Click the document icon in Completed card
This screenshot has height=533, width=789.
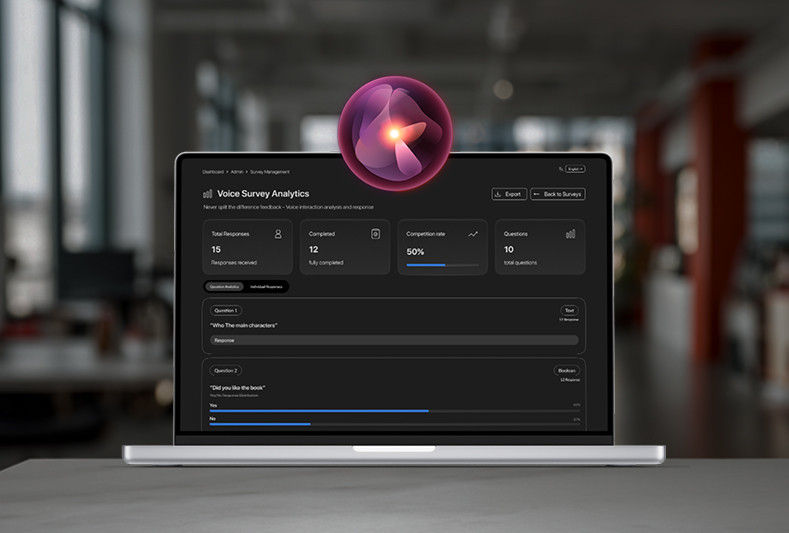click(x=375, y=234)
